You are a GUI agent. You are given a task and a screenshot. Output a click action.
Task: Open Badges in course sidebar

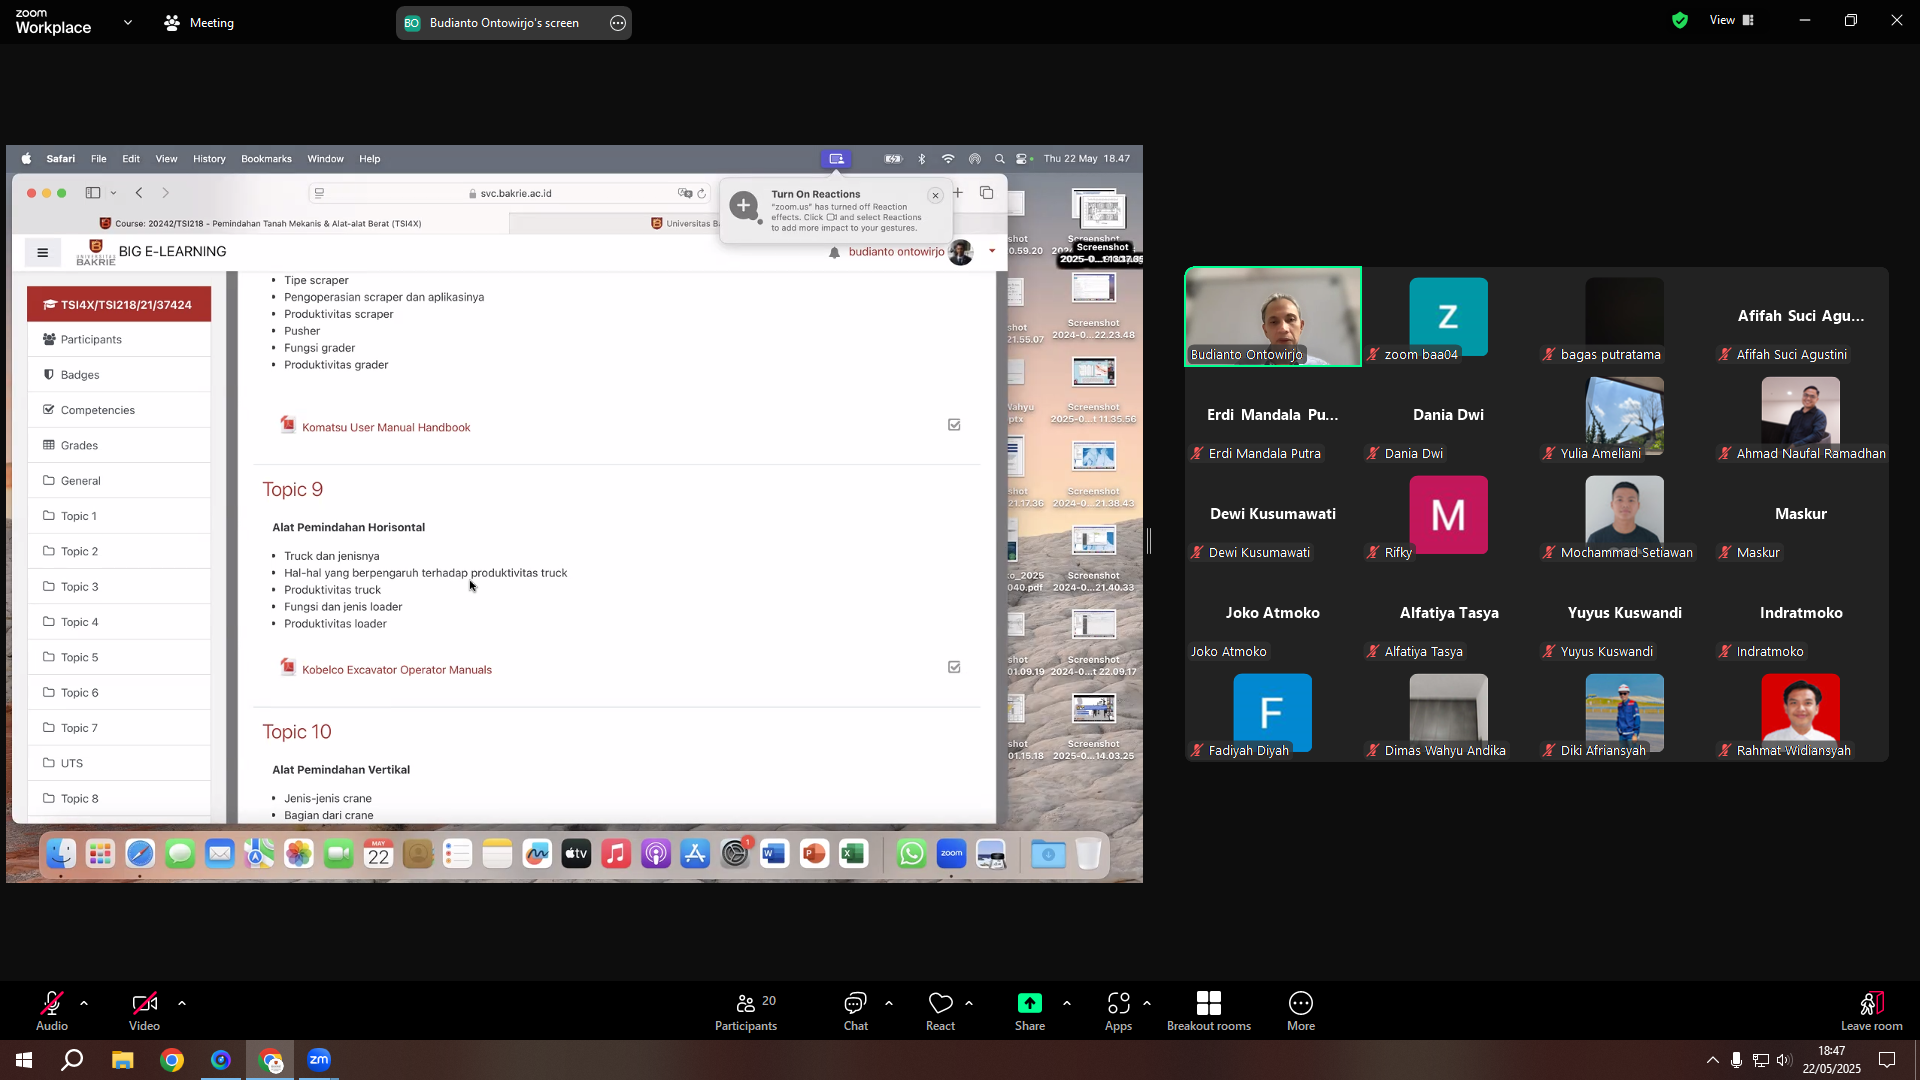click(119, 375)
